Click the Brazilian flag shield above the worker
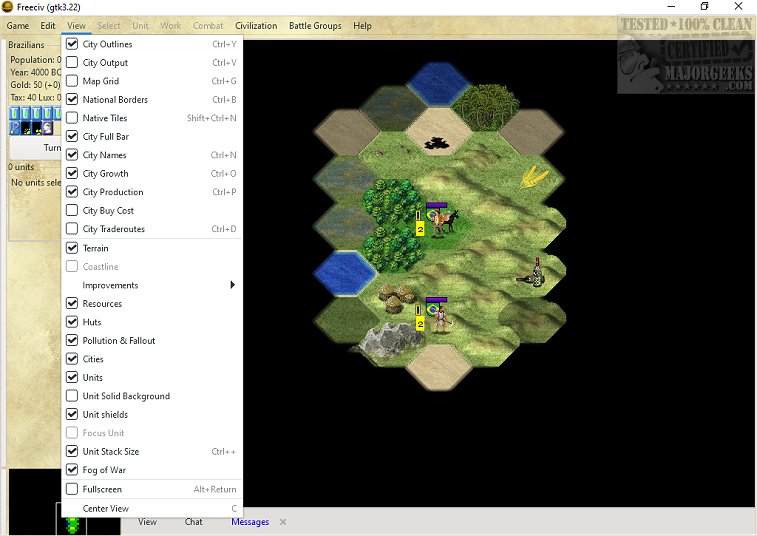This screenshot has height=536, width=757. point(433,308)
